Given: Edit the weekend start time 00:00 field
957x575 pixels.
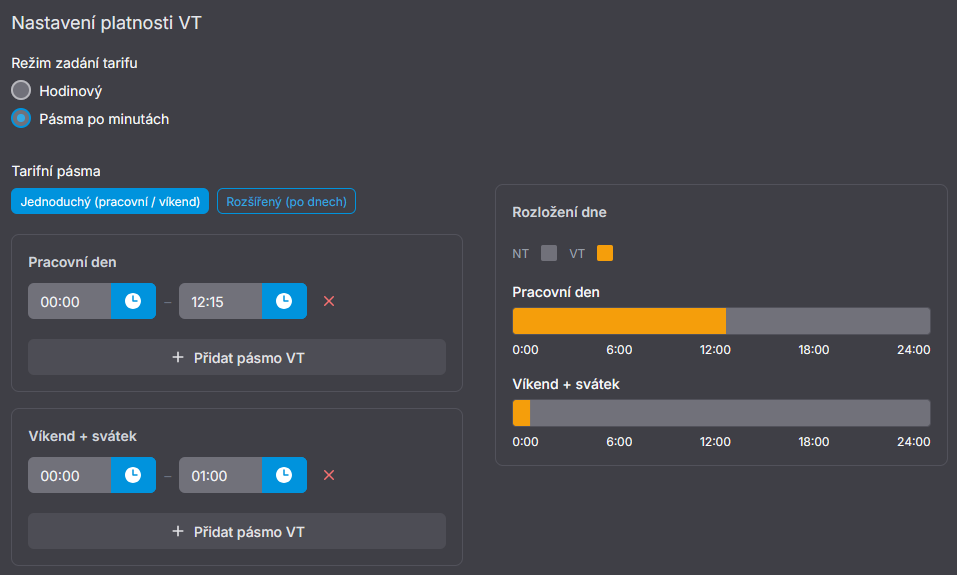Looking at the screenshot, I should [x=69, y=475].
